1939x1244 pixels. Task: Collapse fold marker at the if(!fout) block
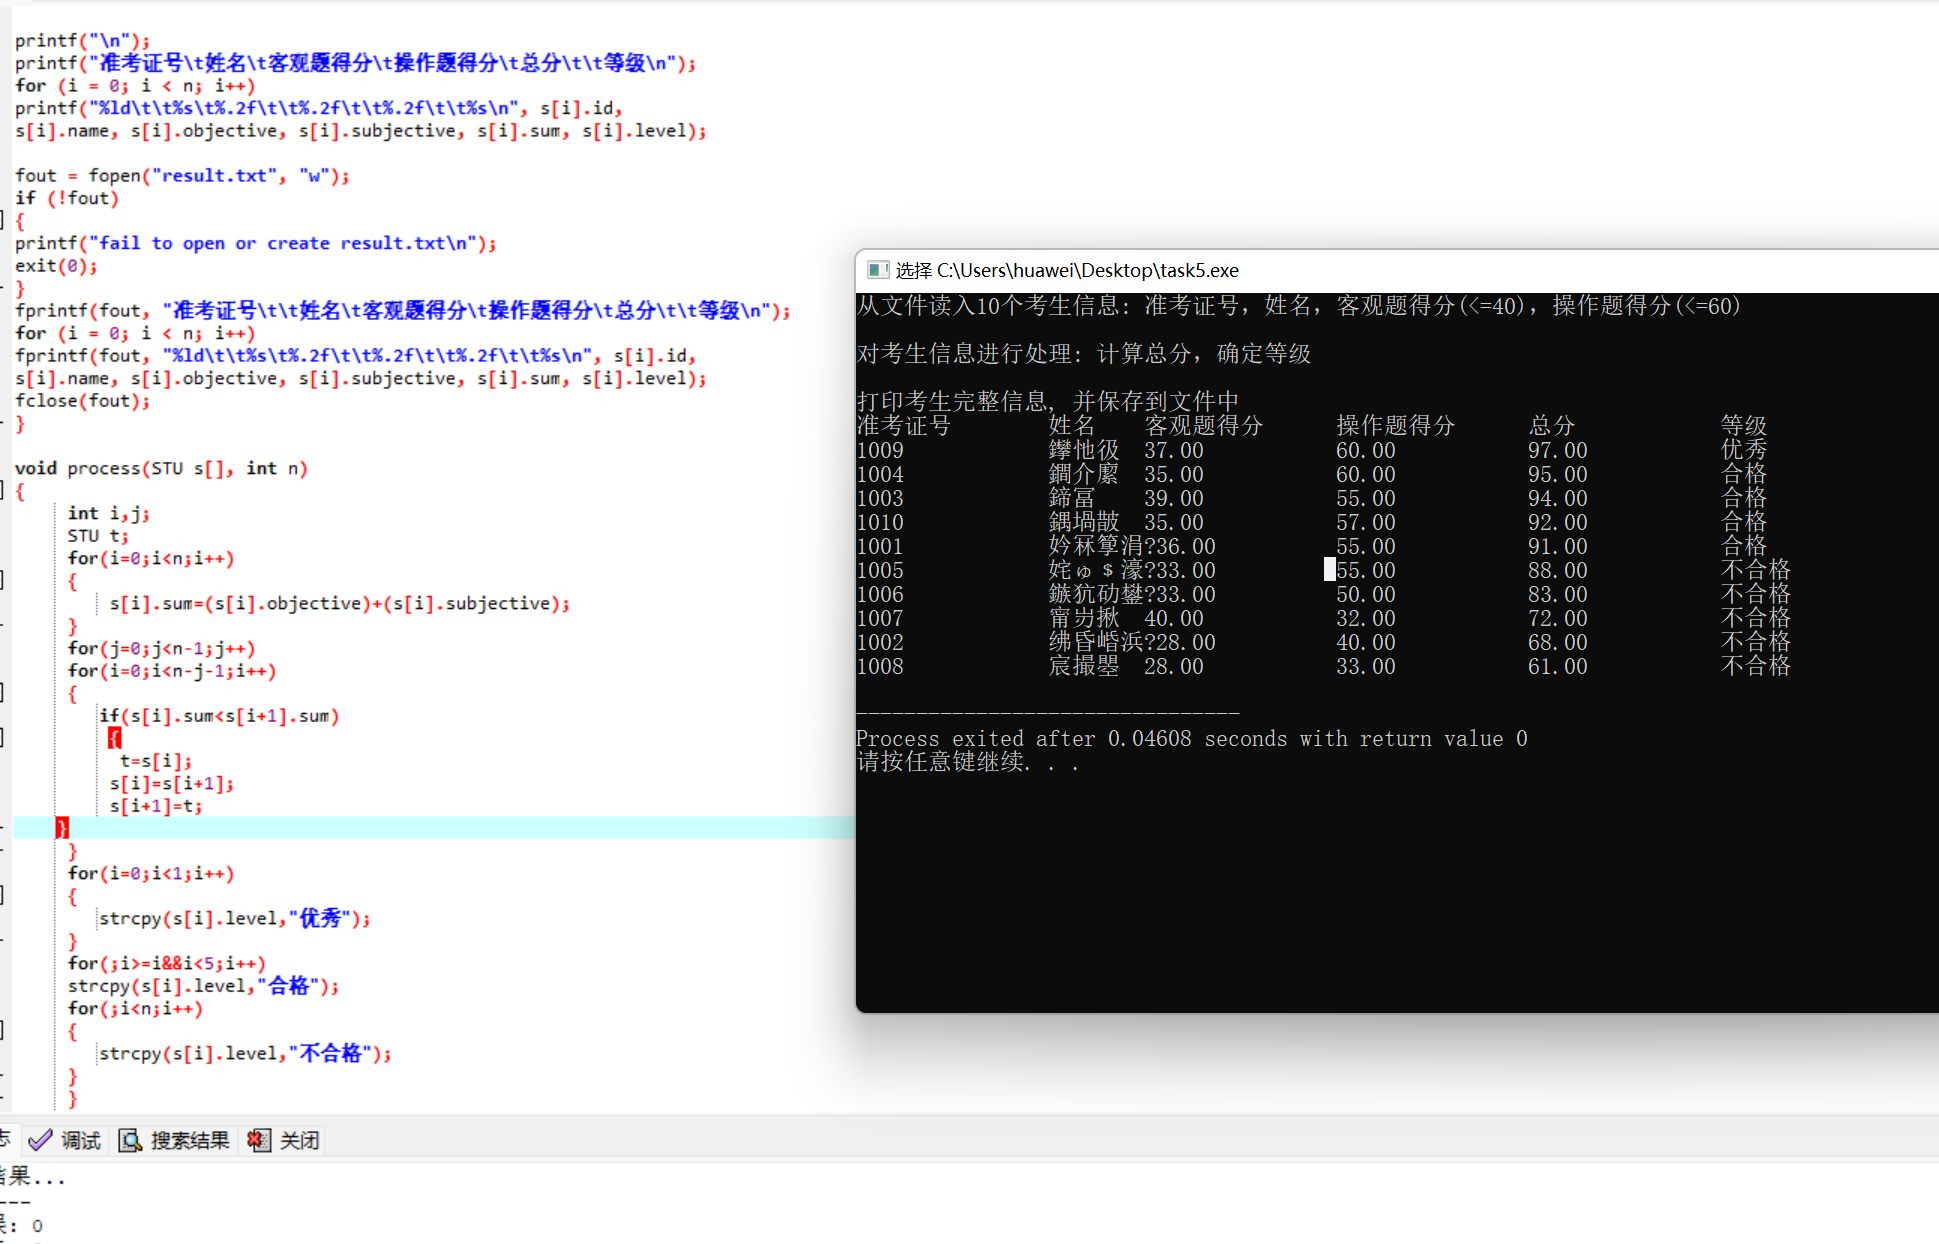click(3, 220)
